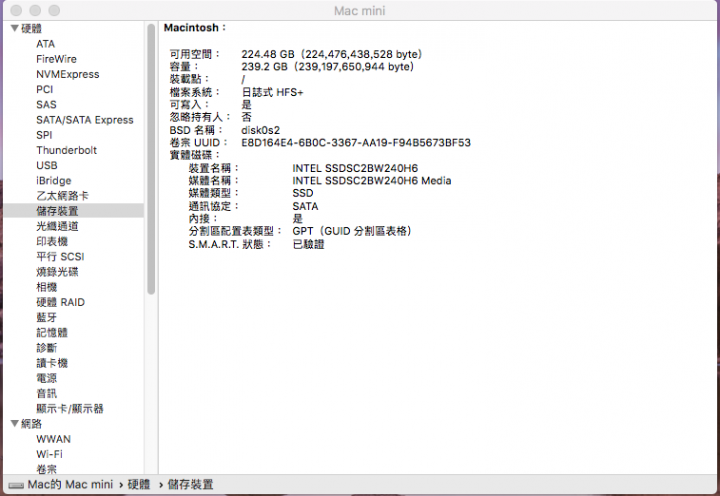Select SPI in the sidebar

click(44, 135)
